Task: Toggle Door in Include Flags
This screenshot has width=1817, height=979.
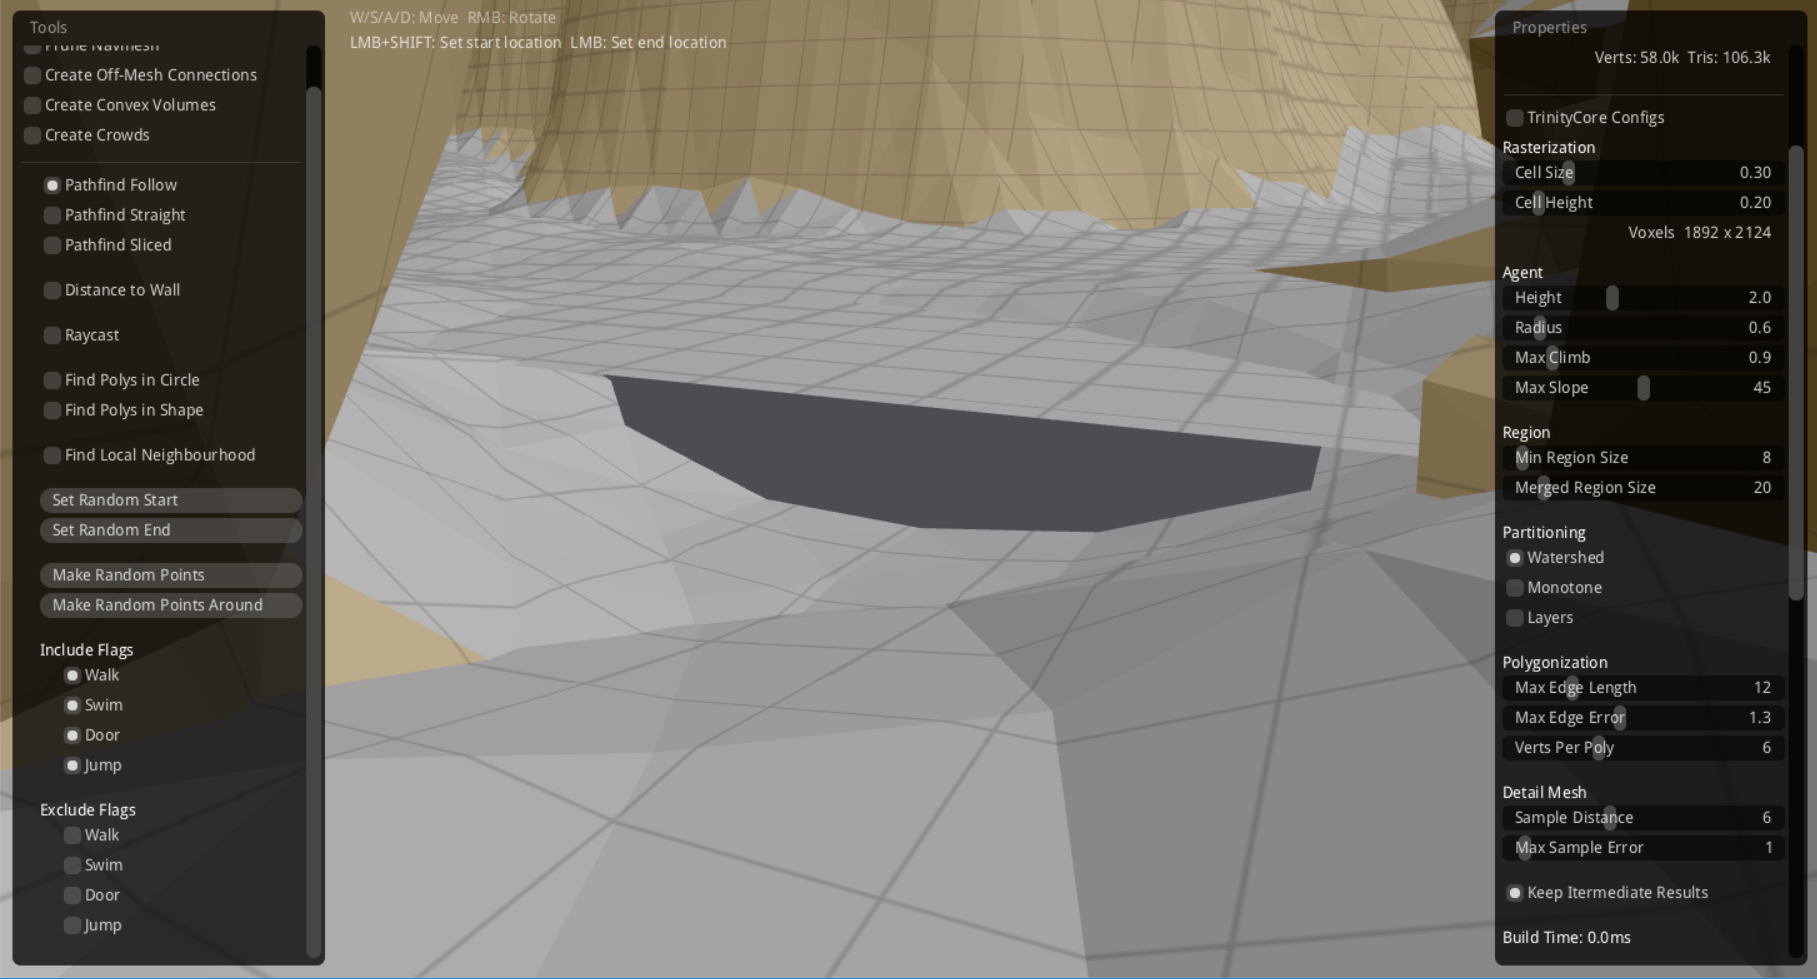Action: (92, 735)
